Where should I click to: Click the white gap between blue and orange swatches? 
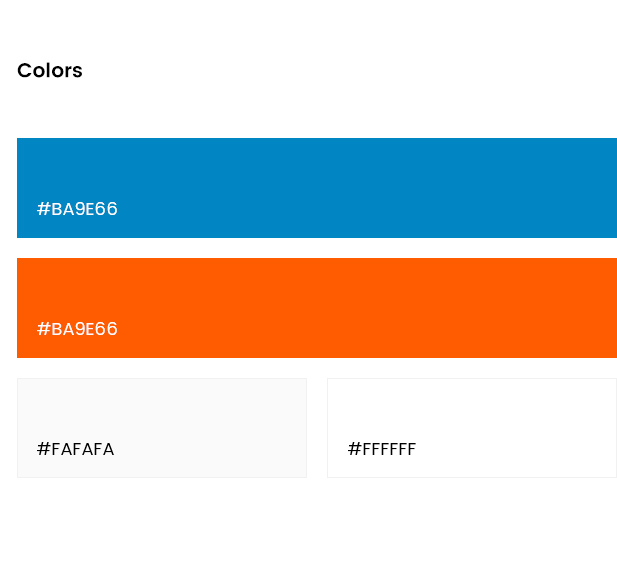[x=317, y=248]
